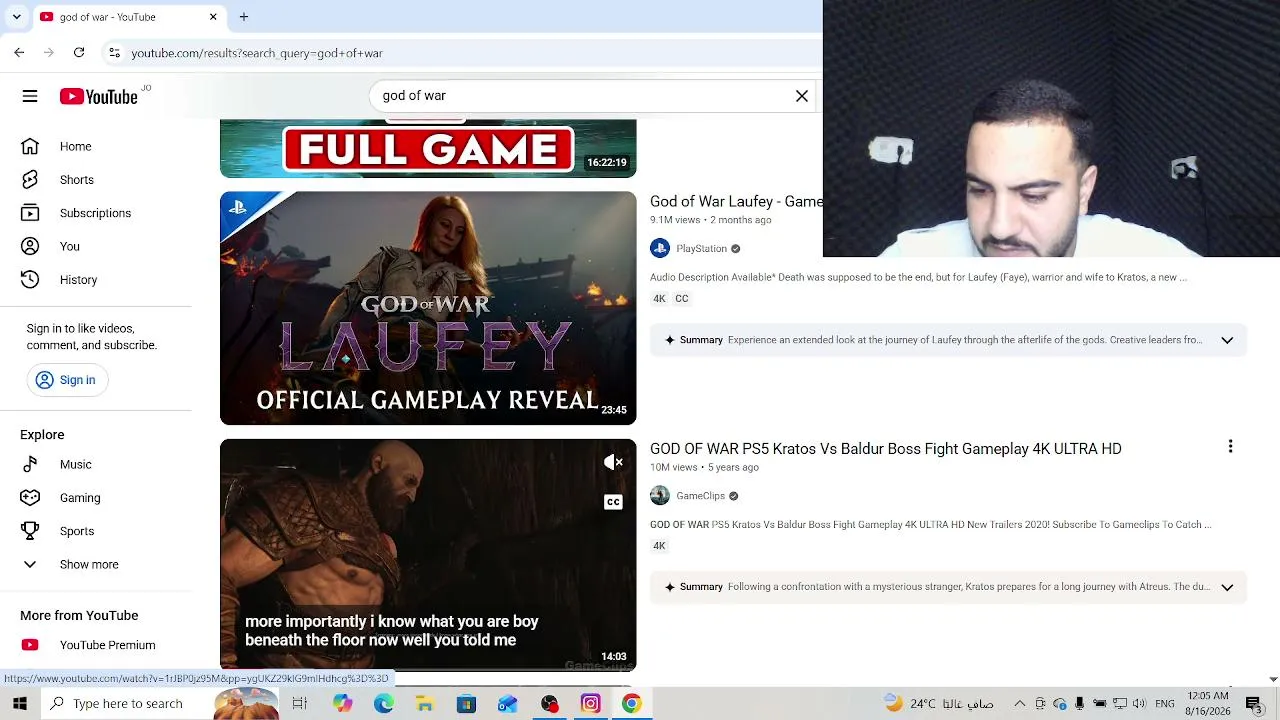
Task: Visit the PlayStation channel name link
Action: coord(701,249)
